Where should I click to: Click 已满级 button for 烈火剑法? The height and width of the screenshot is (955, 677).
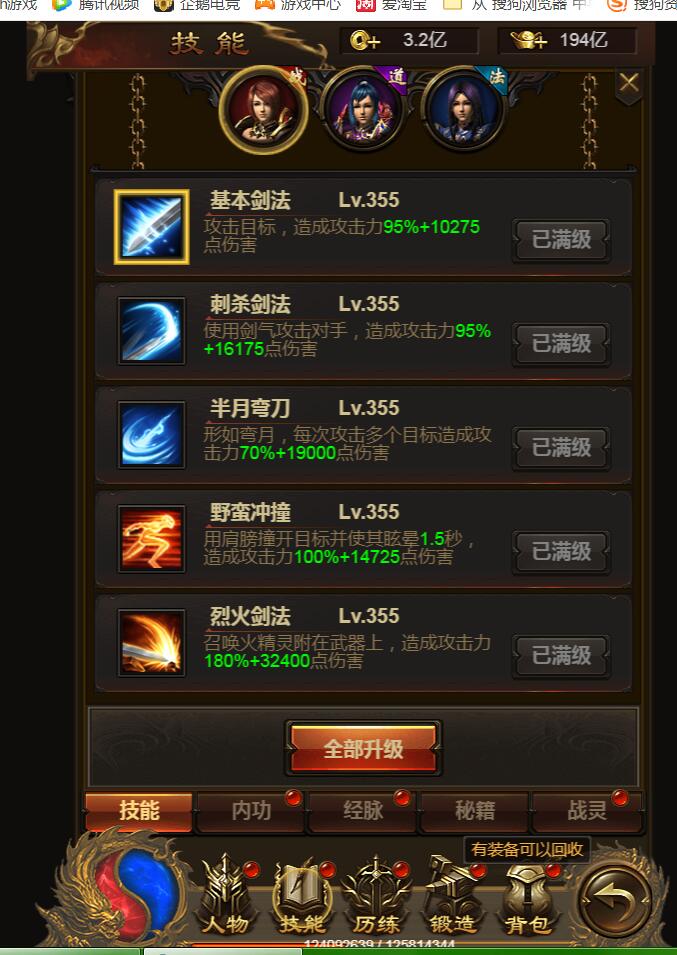(561, 655)
